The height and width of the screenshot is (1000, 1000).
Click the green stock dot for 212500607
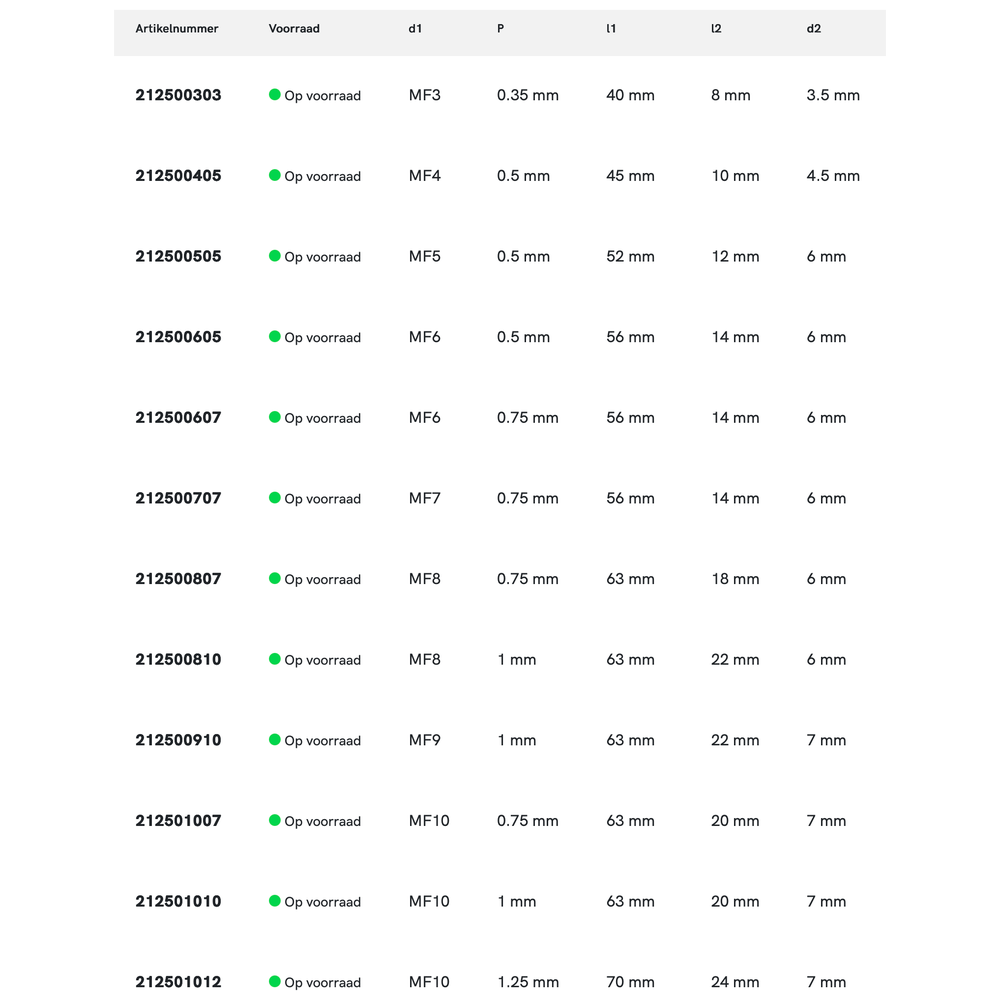(x=275, y=417)
